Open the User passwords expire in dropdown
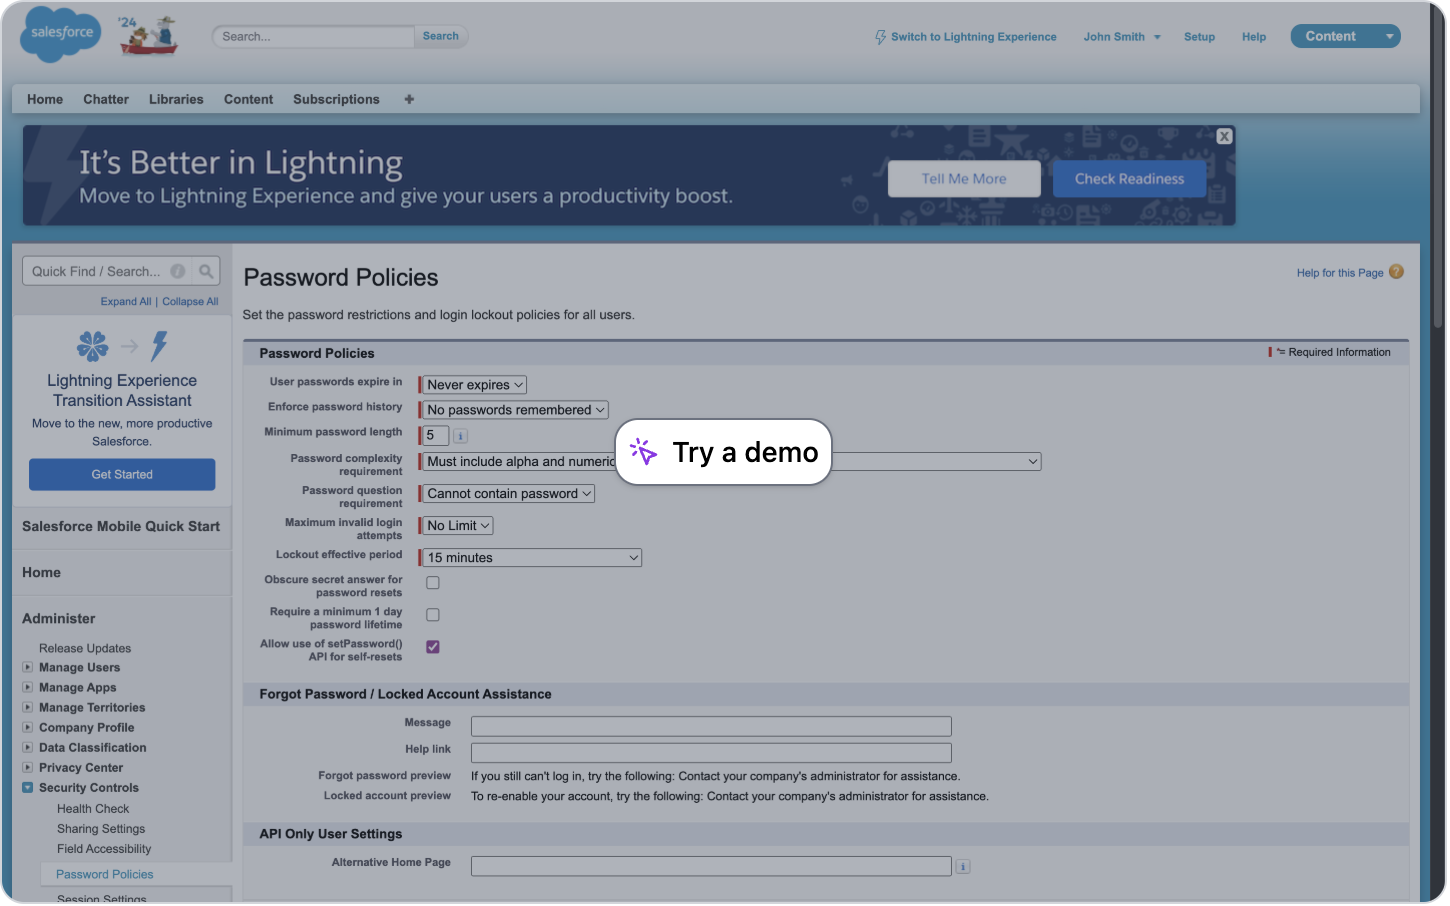Screen dimensions: 1450x906 pos(473,384)
